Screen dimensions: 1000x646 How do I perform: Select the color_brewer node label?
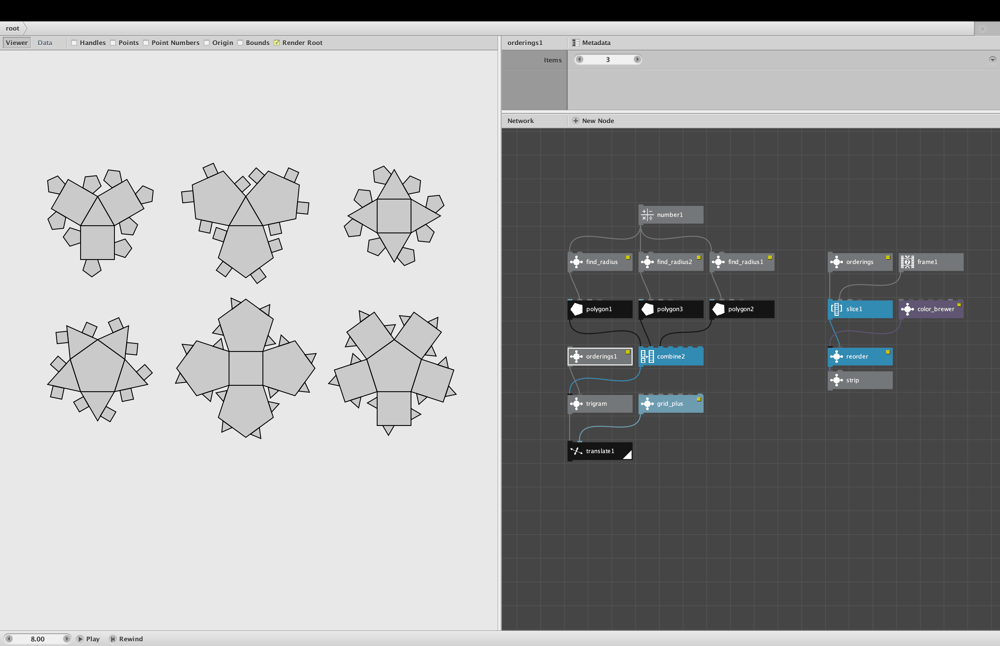(936, 309)
